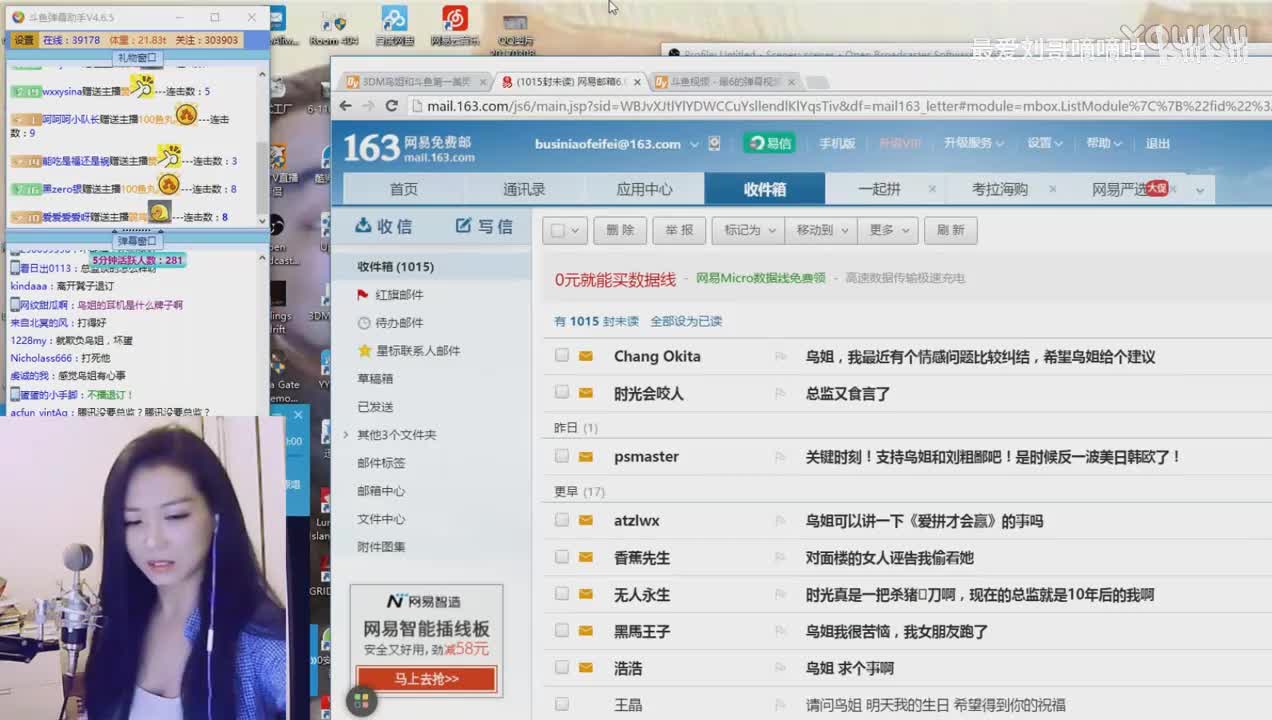The width and height of the screenshot is (1272, 720).
Task: Open the 设置 dropdown in mail header
Action: pyautogui.click(x=1045, y=143)
